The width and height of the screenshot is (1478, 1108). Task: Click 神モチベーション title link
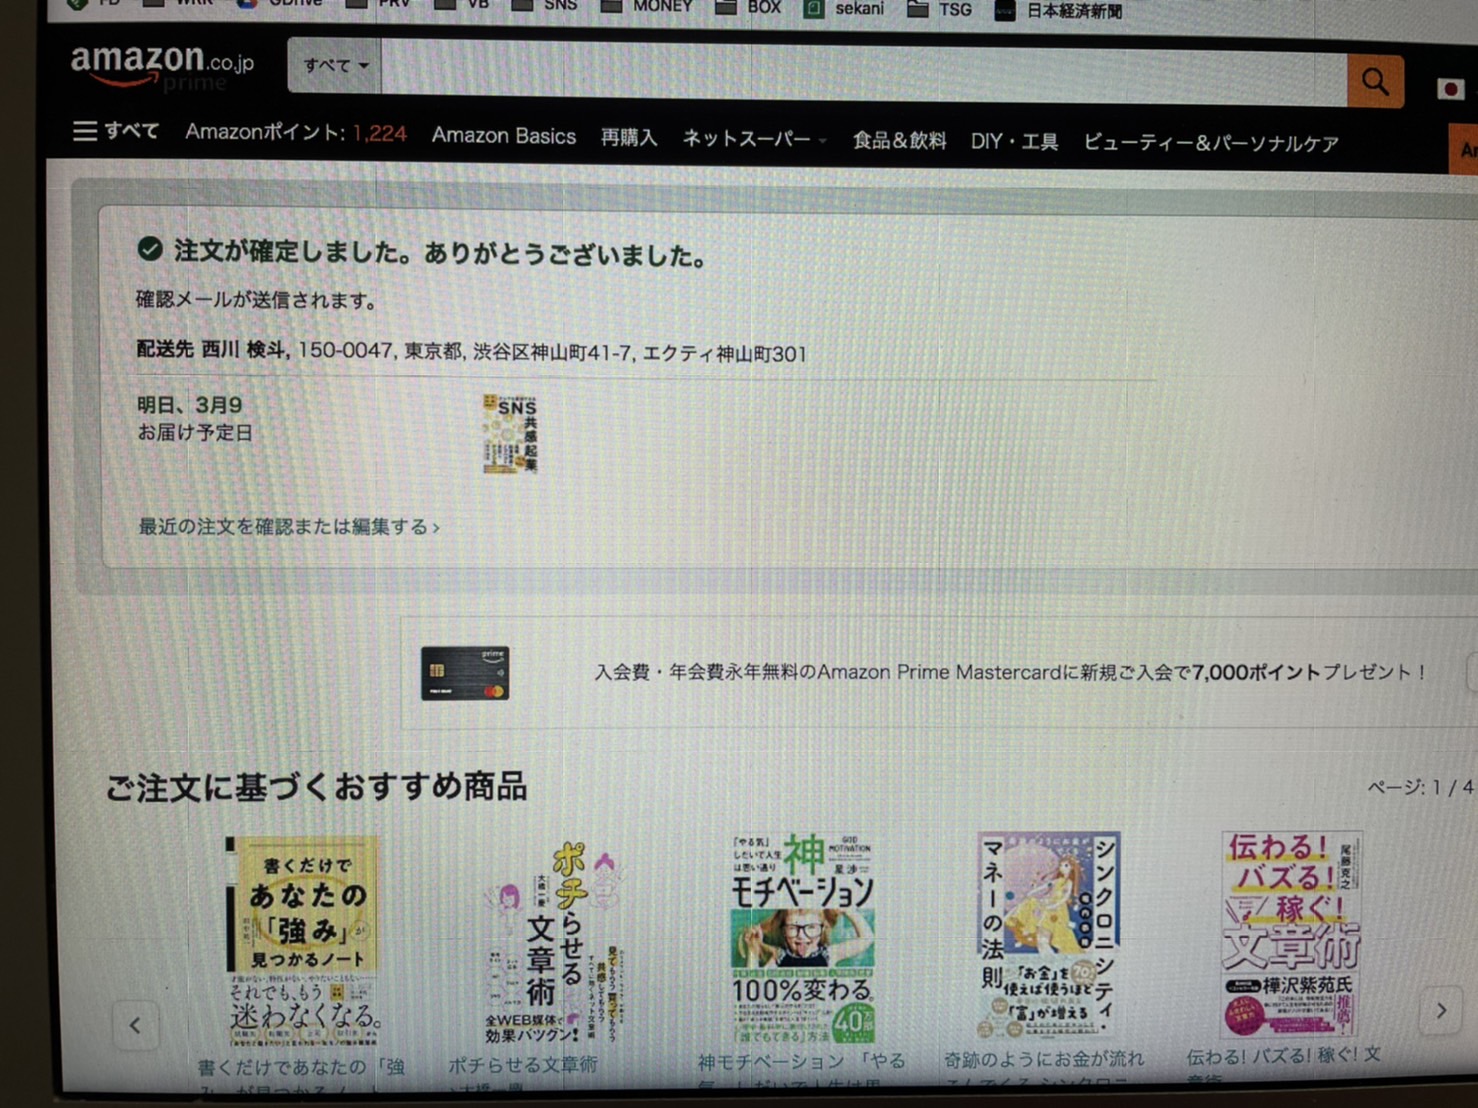[x=801, y=1062]
